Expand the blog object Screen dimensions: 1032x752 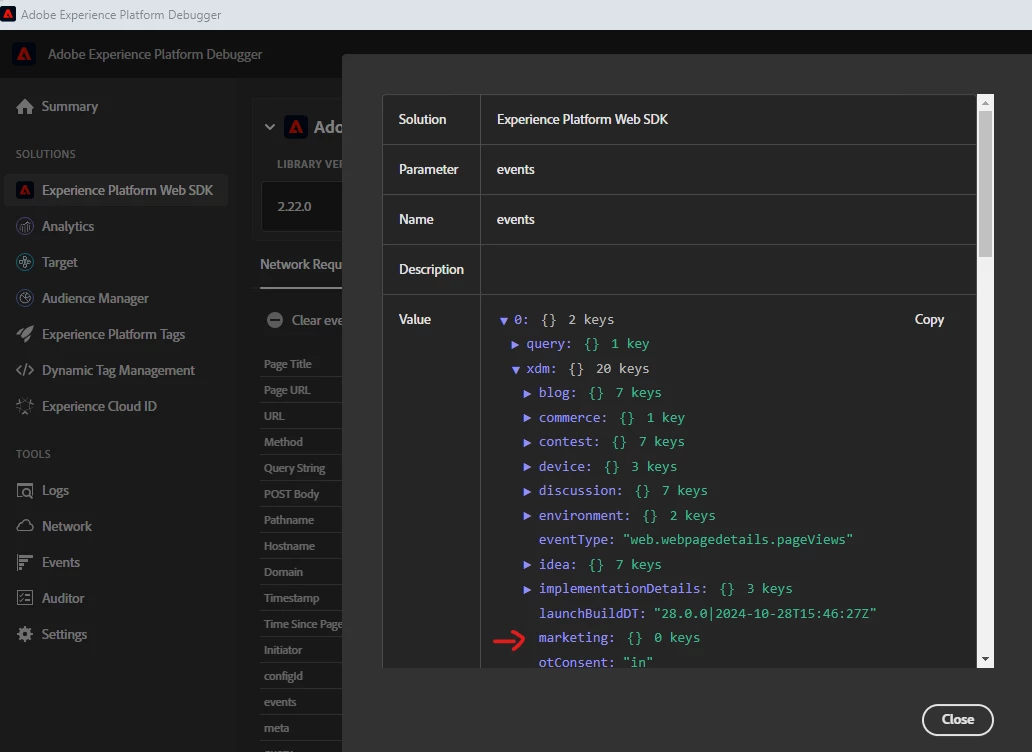(527, 393)
